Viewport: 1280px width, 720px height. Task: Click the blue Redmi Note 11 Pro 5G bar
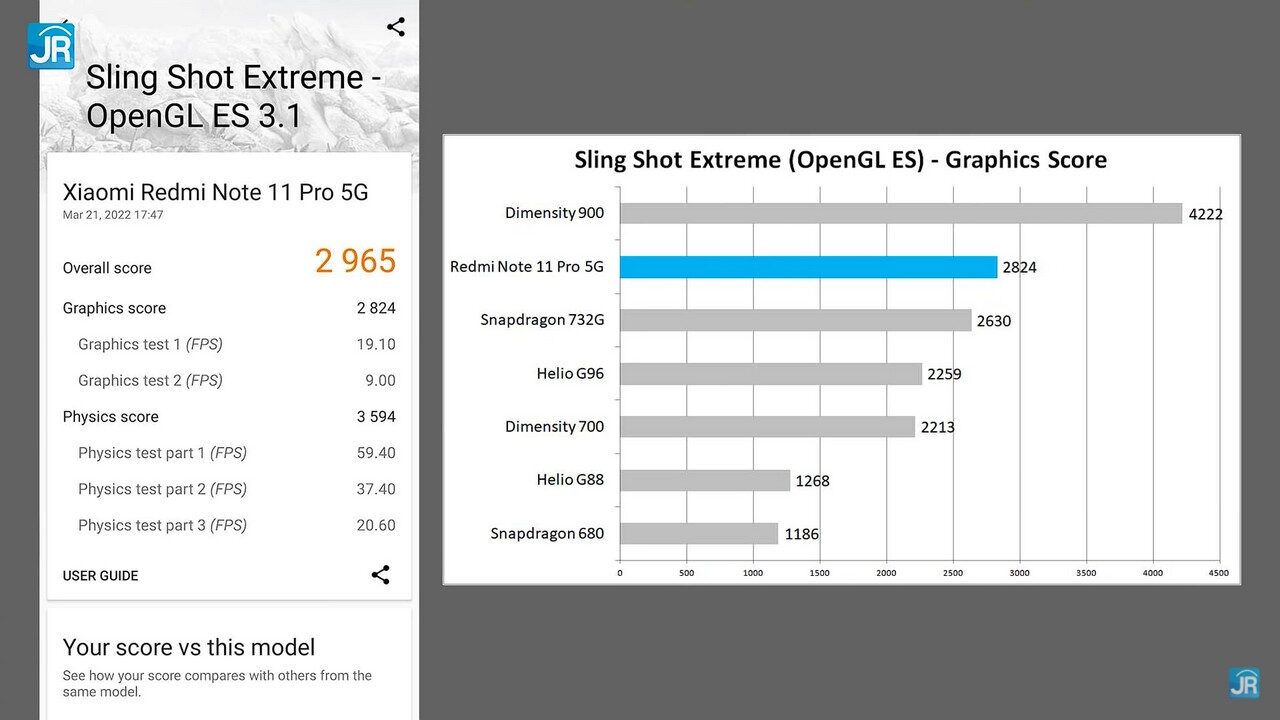tap(808, 267)
